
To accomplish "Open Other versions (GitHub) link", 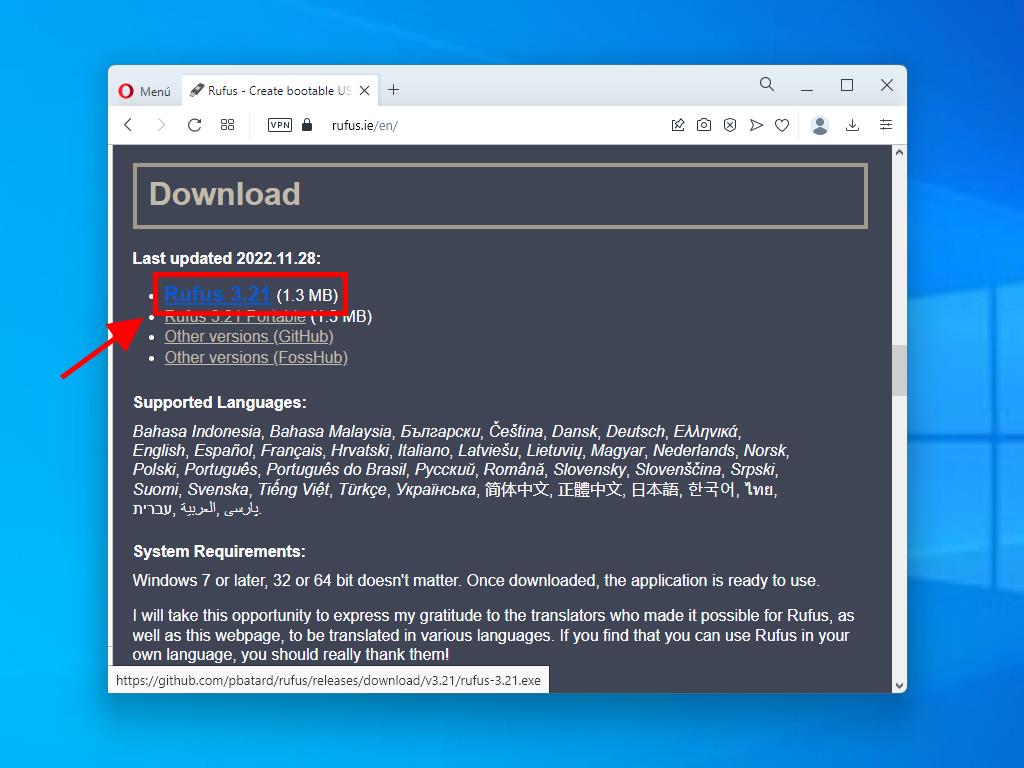I will pos(249,337).
